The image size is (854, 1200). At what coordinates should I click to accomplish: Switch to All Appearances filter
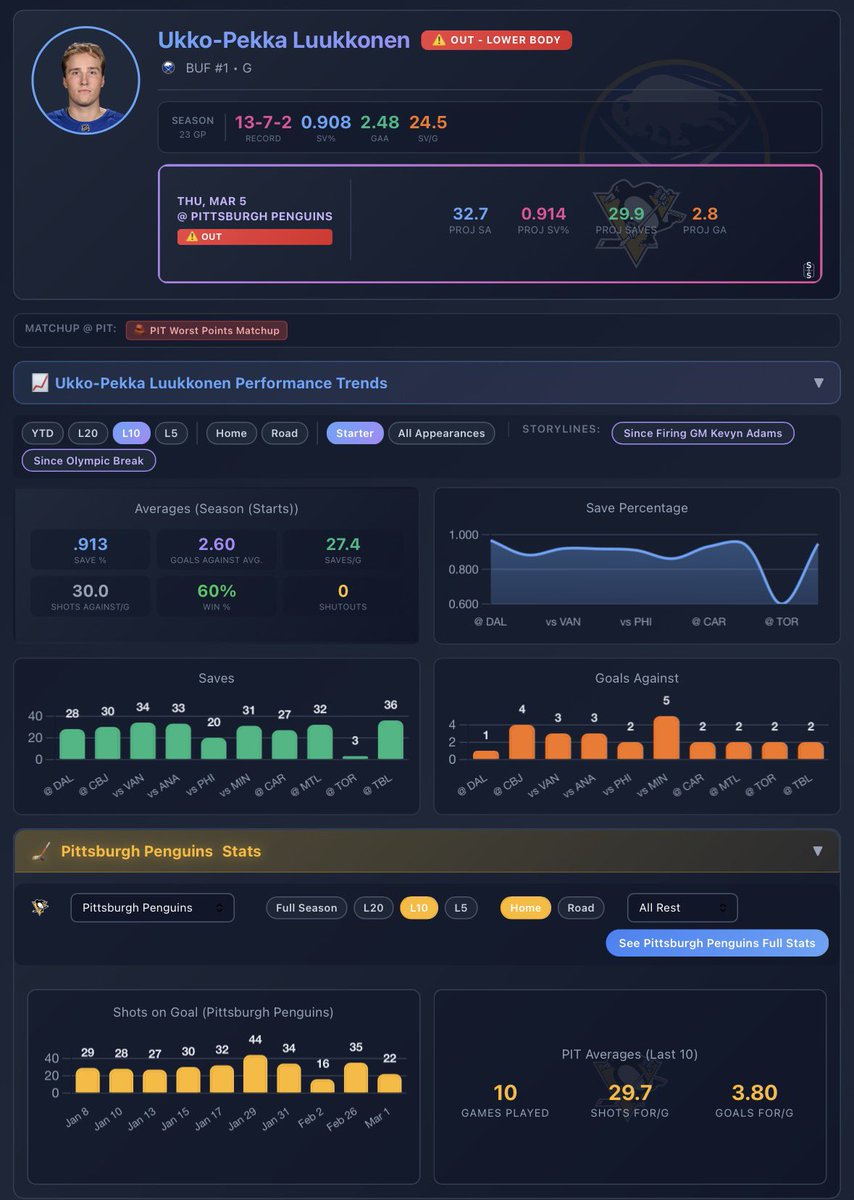tap(441, 433)
